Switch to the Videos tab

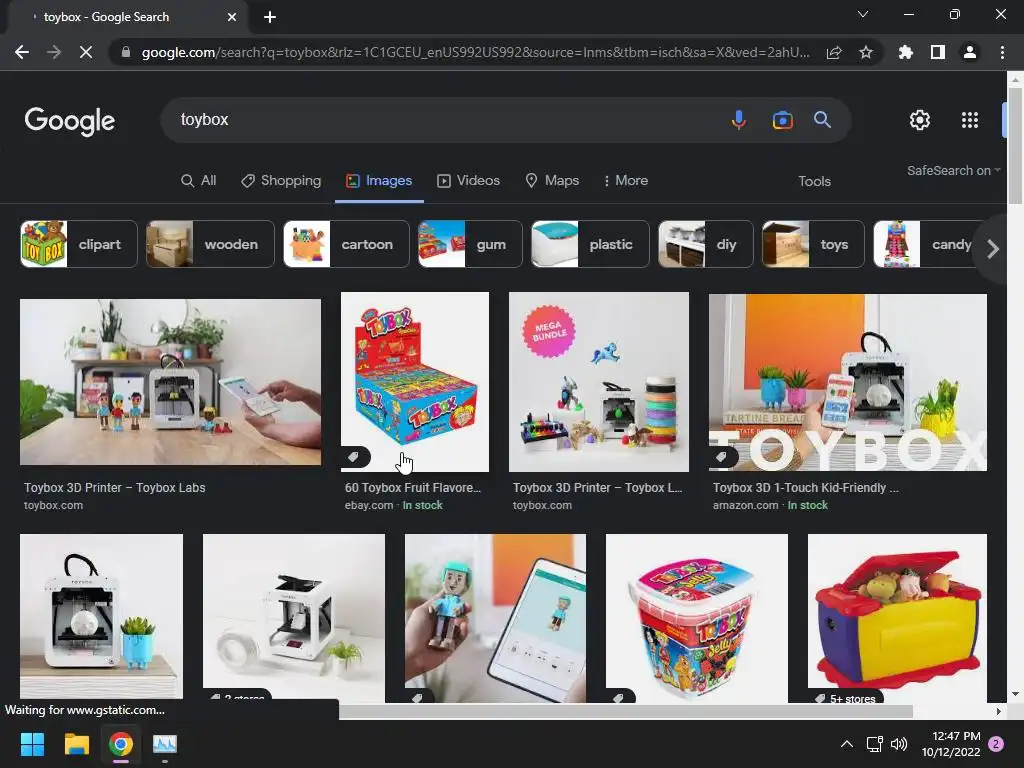point(468,181)
